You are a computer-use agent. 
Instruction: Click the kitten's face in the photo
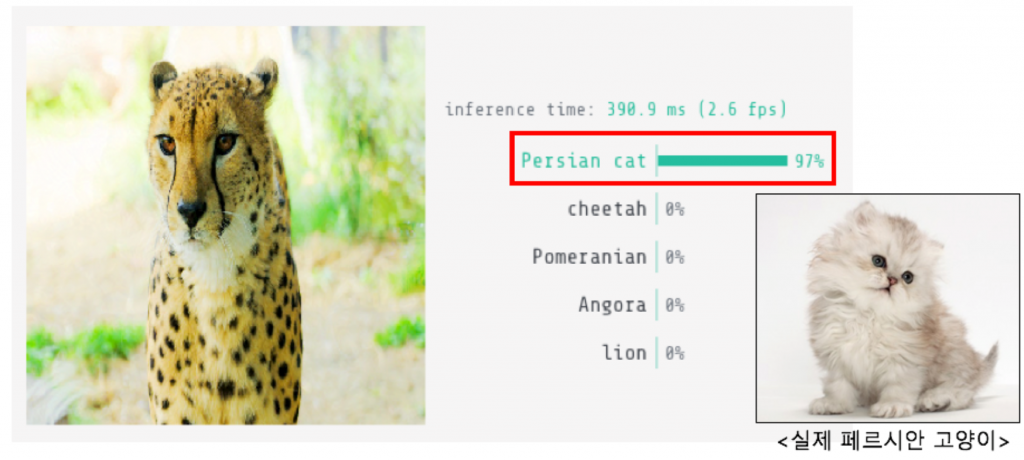[888, 270]
